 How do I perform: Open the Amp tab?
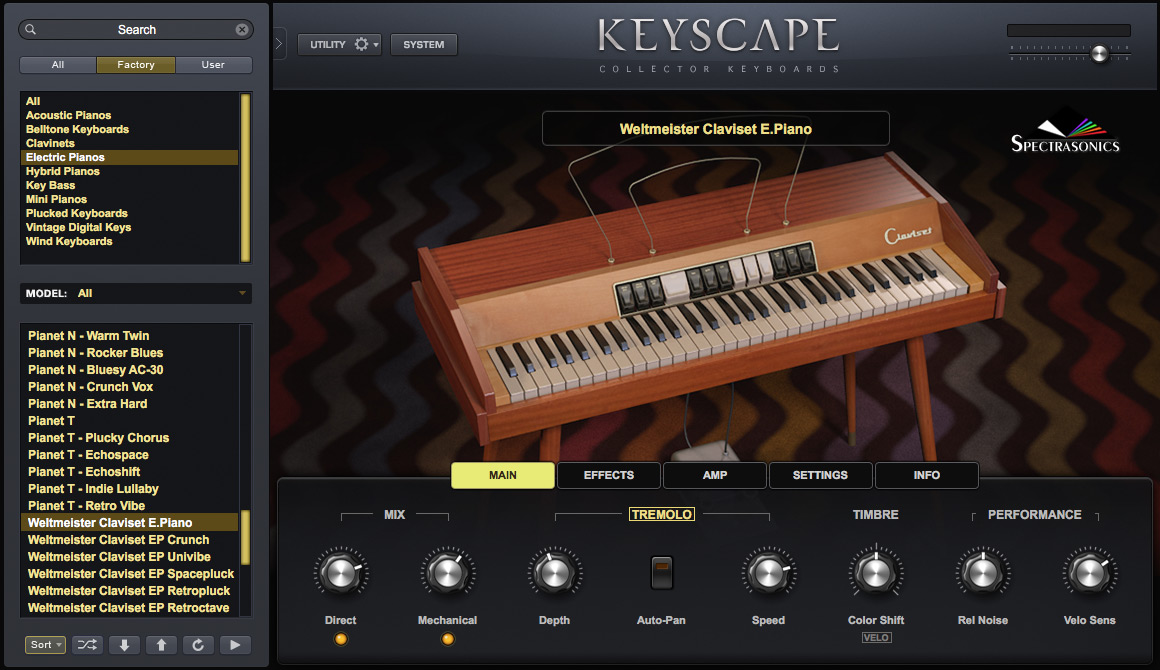click(714, 475)
